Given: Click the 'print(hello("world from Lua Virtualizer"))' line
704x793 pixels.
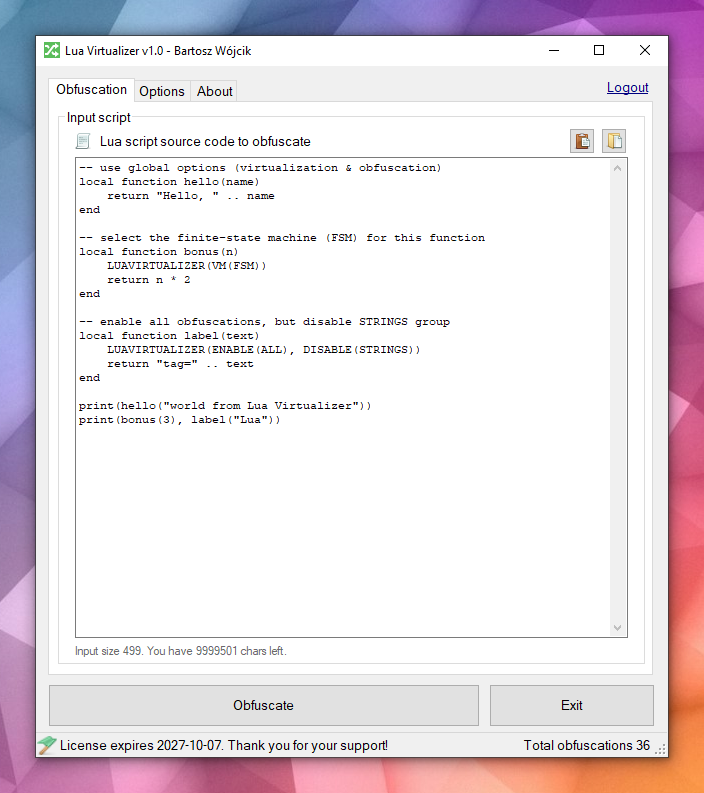Looking at the screenshot, I should [225, 406].
